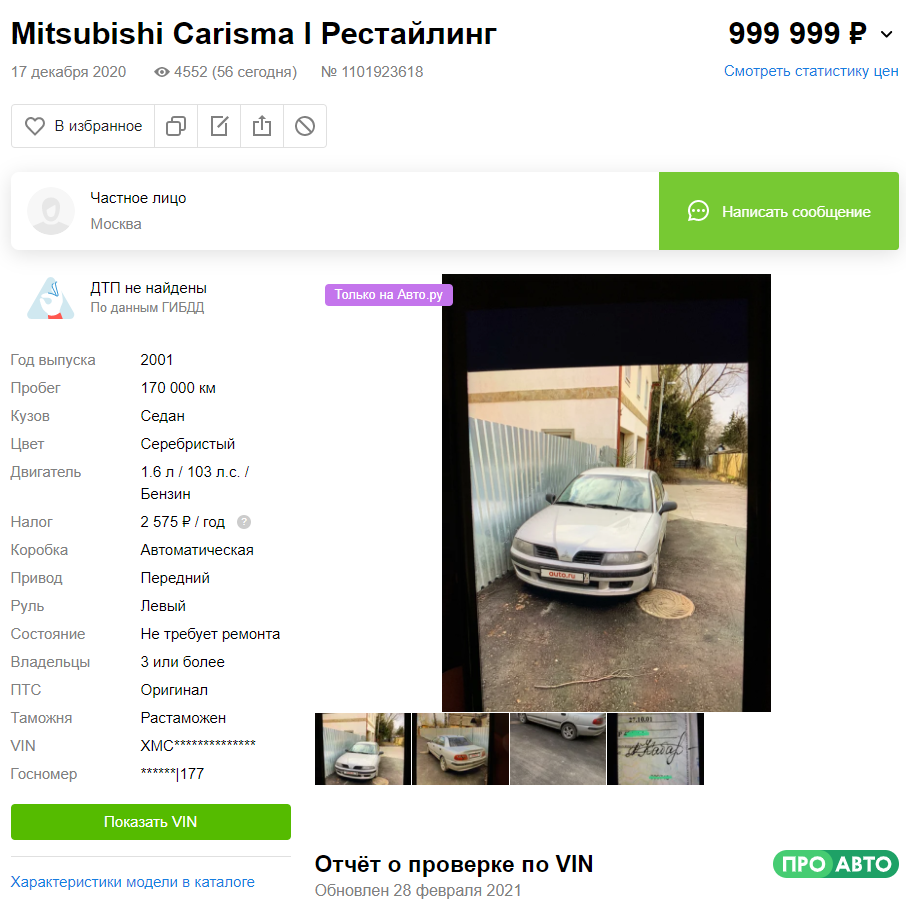906x905 pixels.
Task: Open Смотреть статистику цен link
Action: click(811, 71)
